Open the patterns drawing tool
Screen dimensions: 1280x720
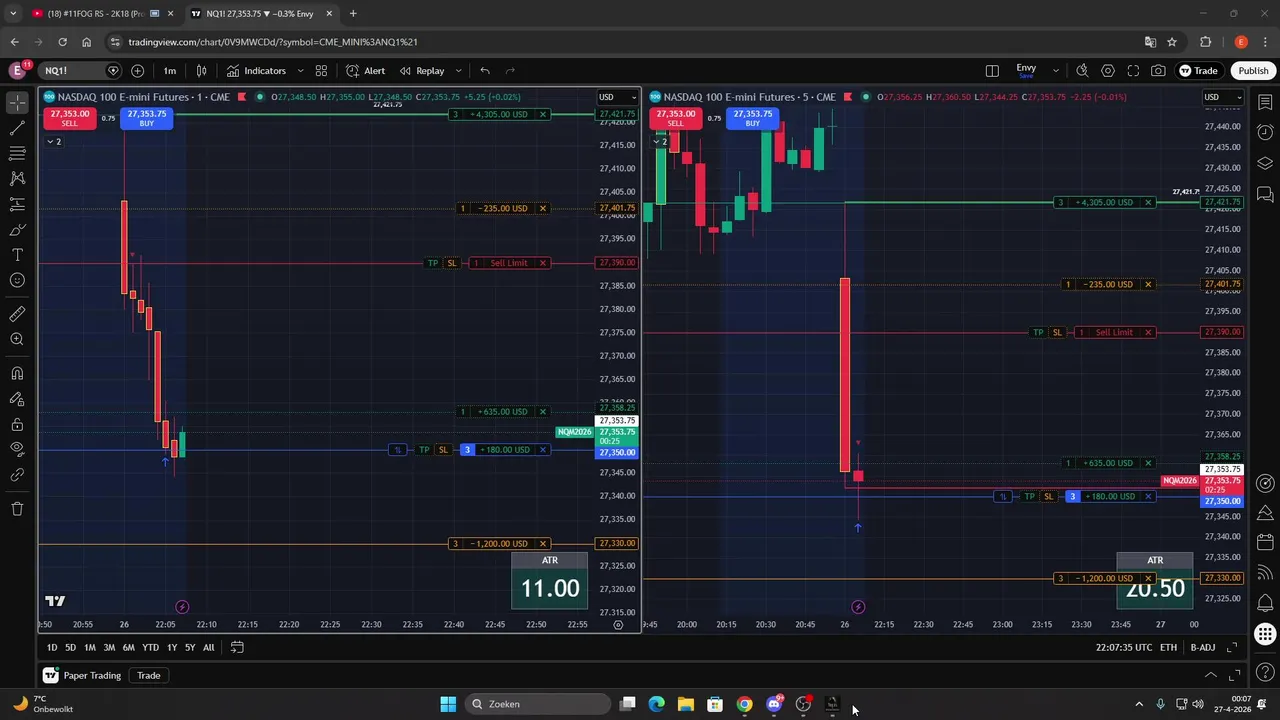(17, 178)
